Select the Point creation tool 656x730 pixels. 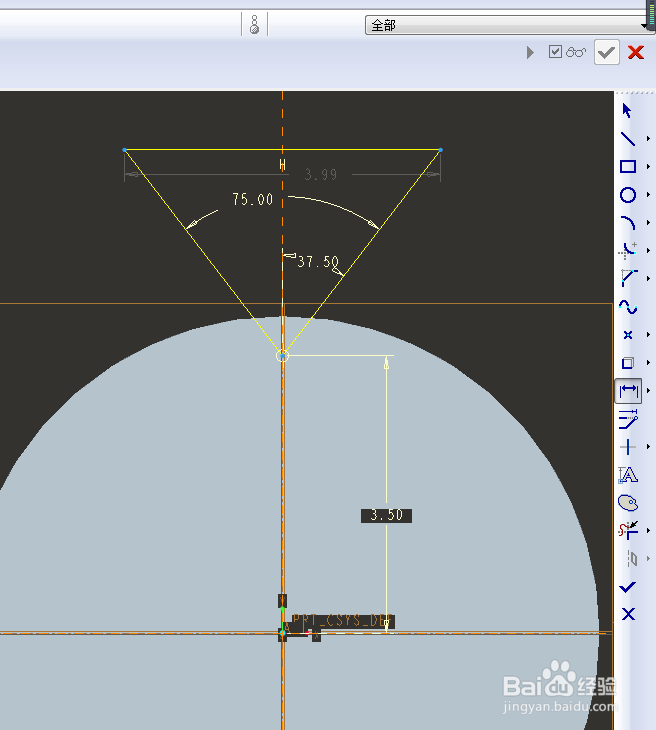[628, 335]
